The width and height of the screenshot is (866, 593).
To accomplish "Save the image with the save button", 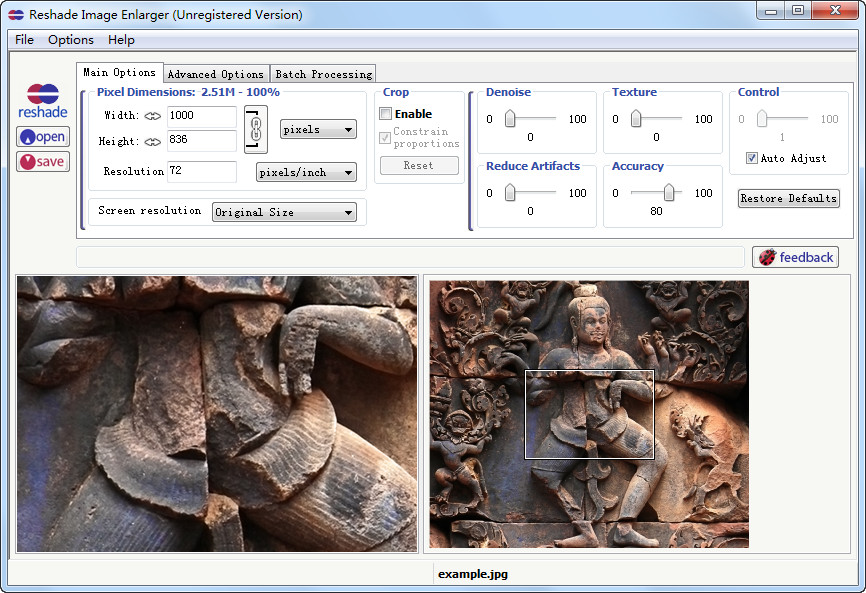I will coord(43,161).
